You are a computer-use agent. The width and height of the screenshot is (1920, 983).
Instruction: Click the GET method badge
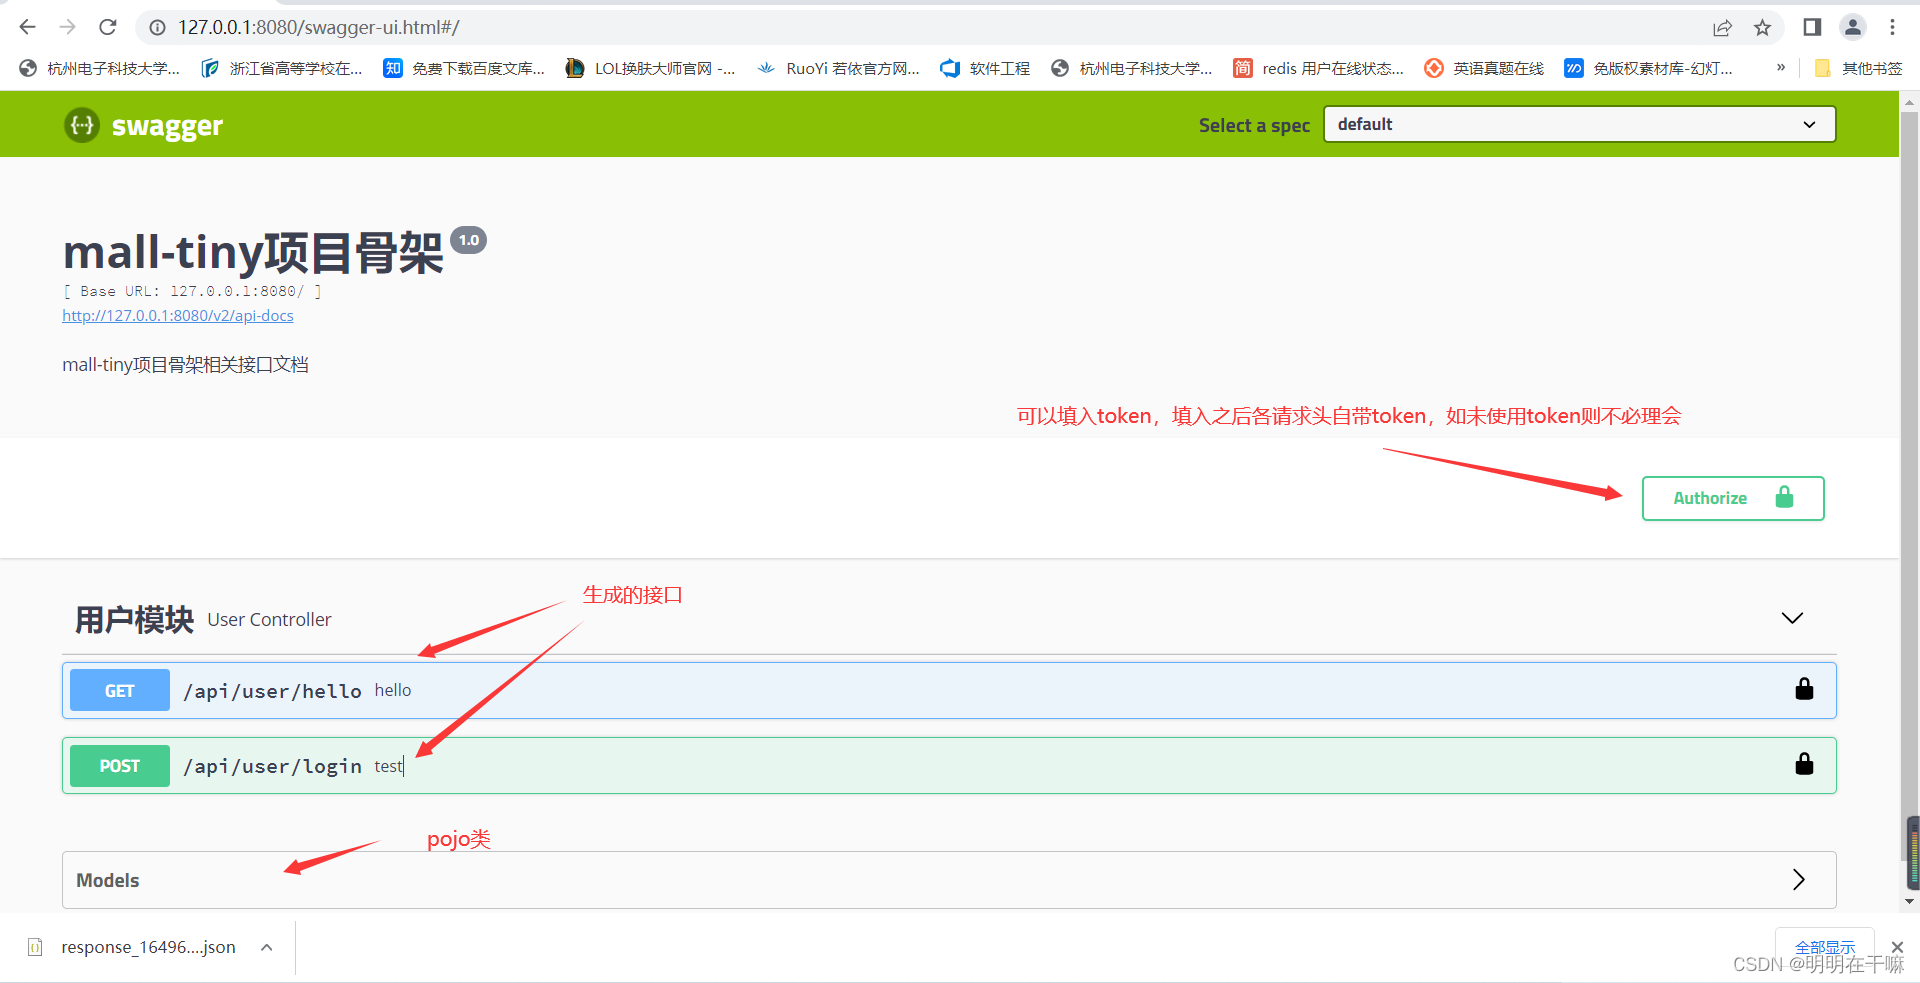click(120, 690)
